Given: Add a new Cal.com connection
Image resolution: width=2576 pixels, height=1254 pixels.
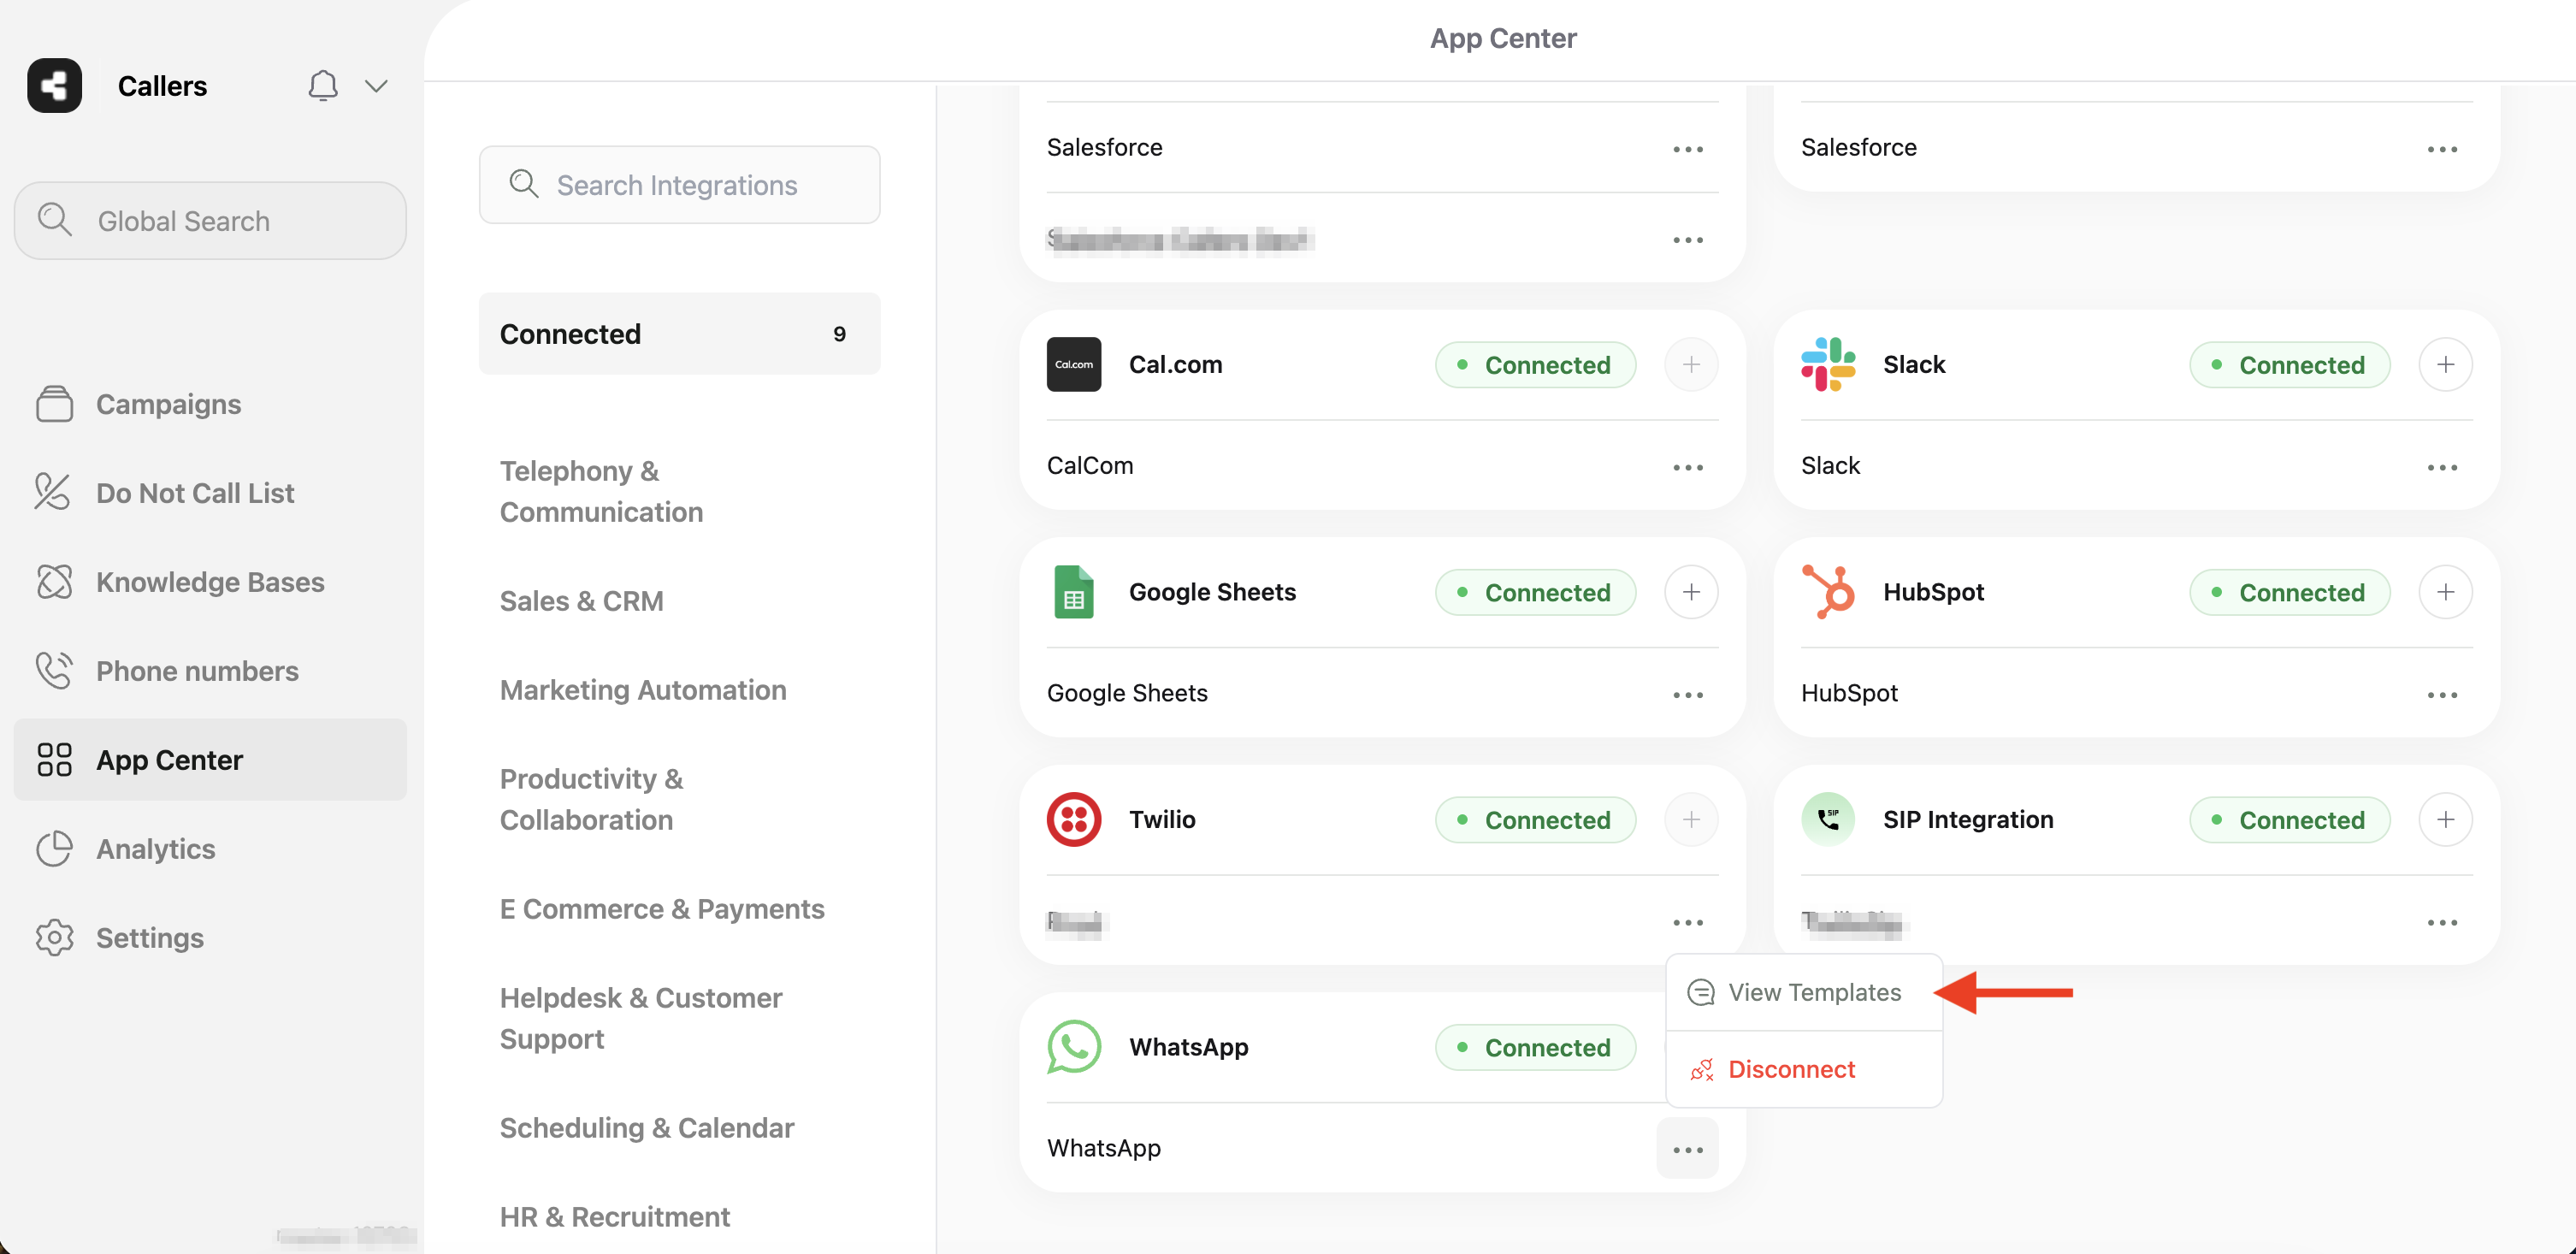Looking at the screenshot, I should tap(1691, 364).
